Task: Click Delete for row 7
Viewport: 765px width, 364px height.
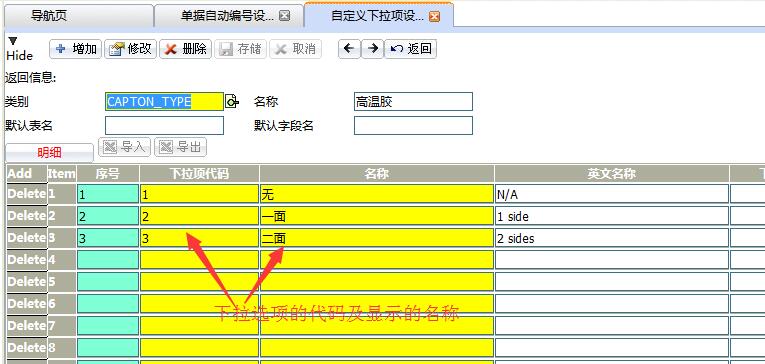Action: (27, 325)
